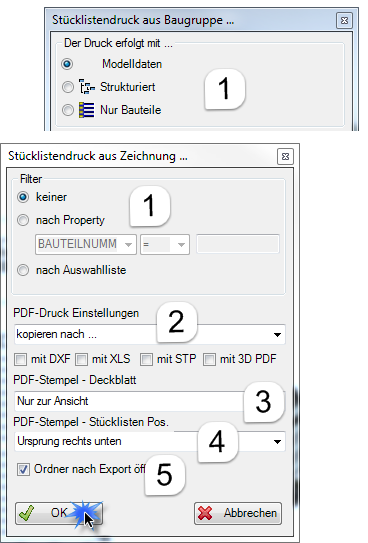Click the green checkmark on OK
368x543 pixels.
pyautogui.click(x=27, y=513)
